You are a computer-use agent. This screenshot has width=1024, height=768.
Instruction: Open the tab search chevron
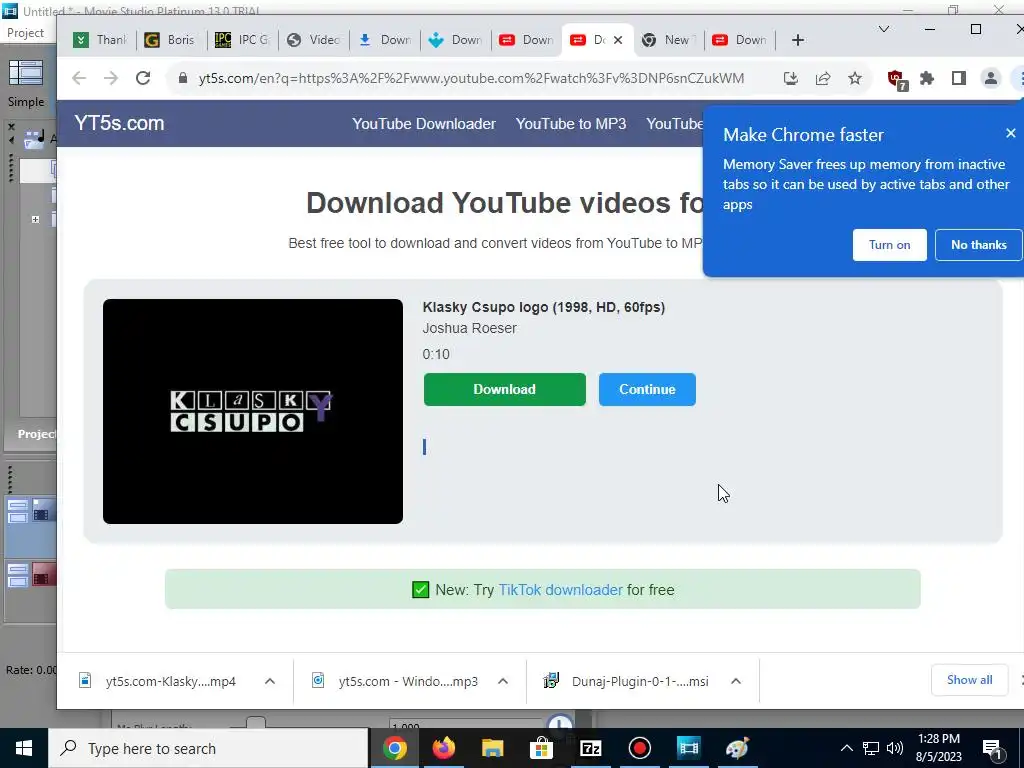(884, 29)
